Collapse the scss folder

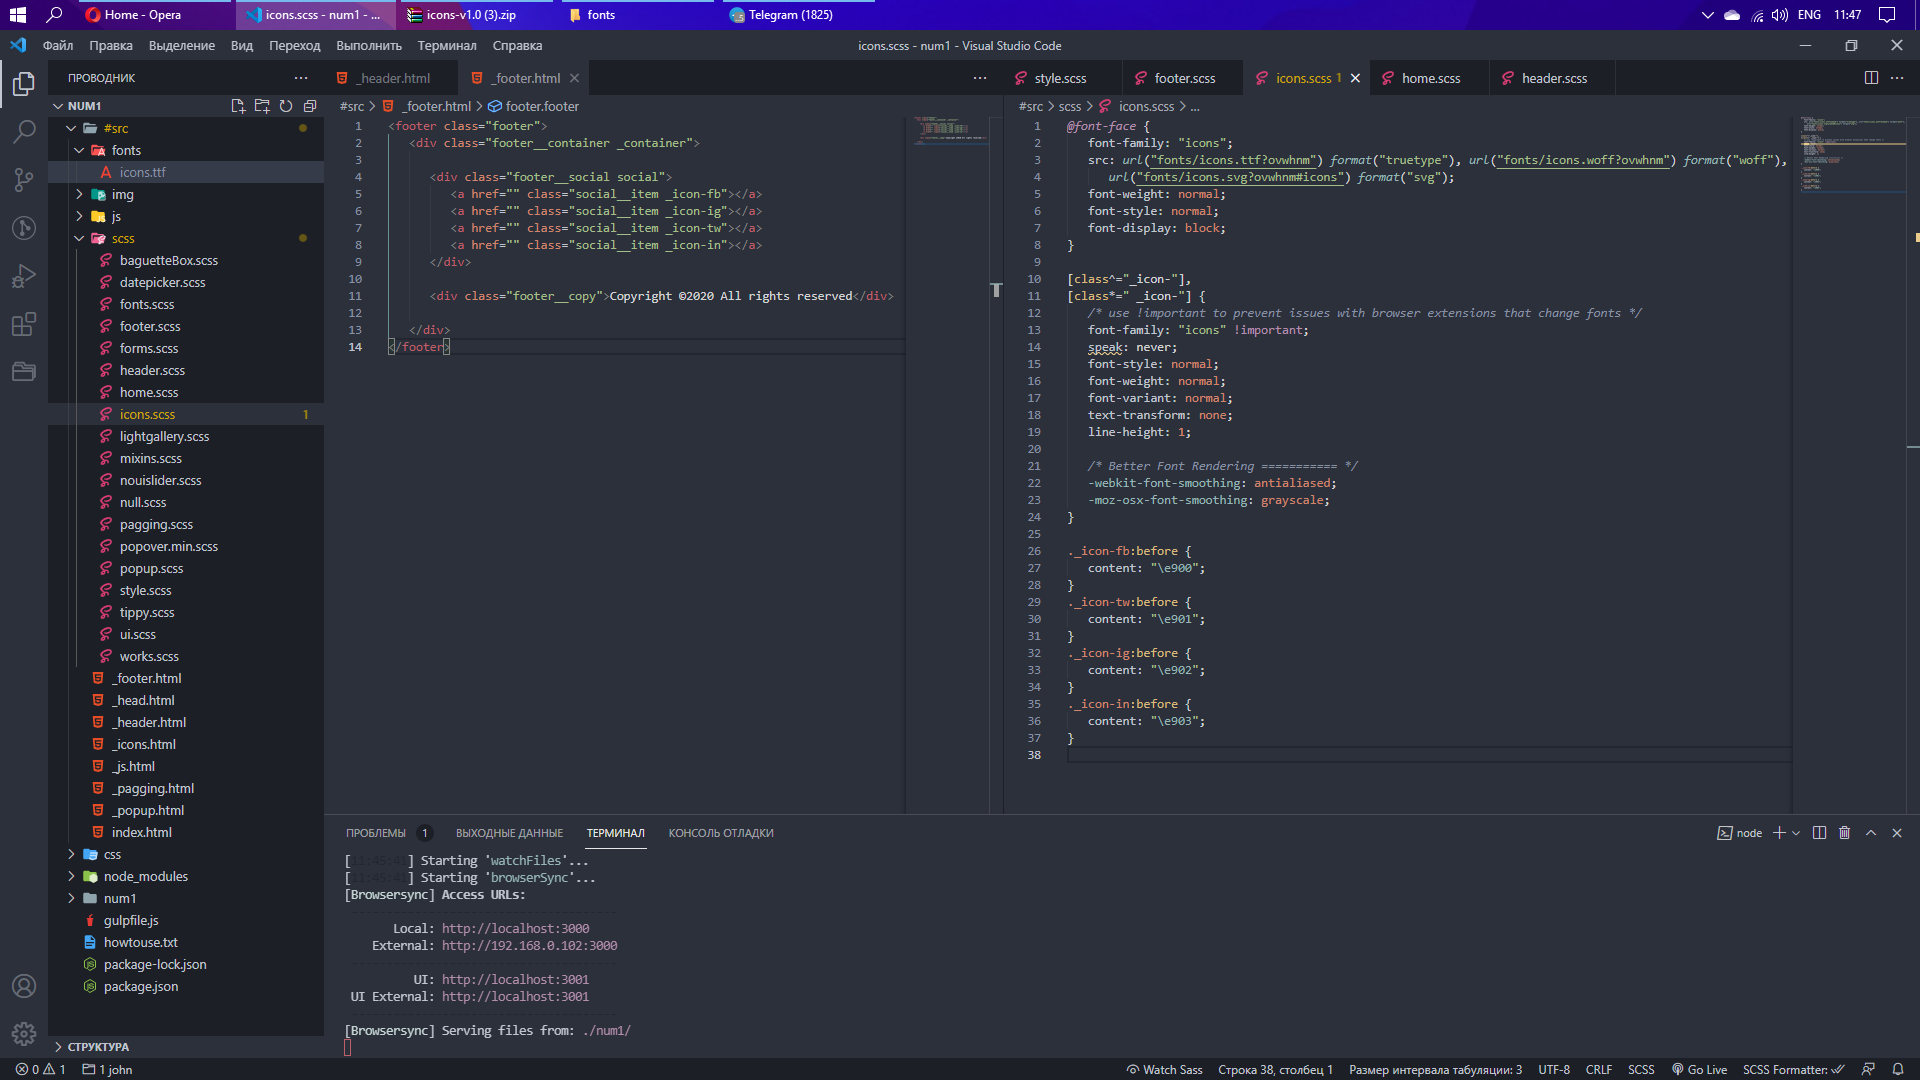[x=79, y=238]
